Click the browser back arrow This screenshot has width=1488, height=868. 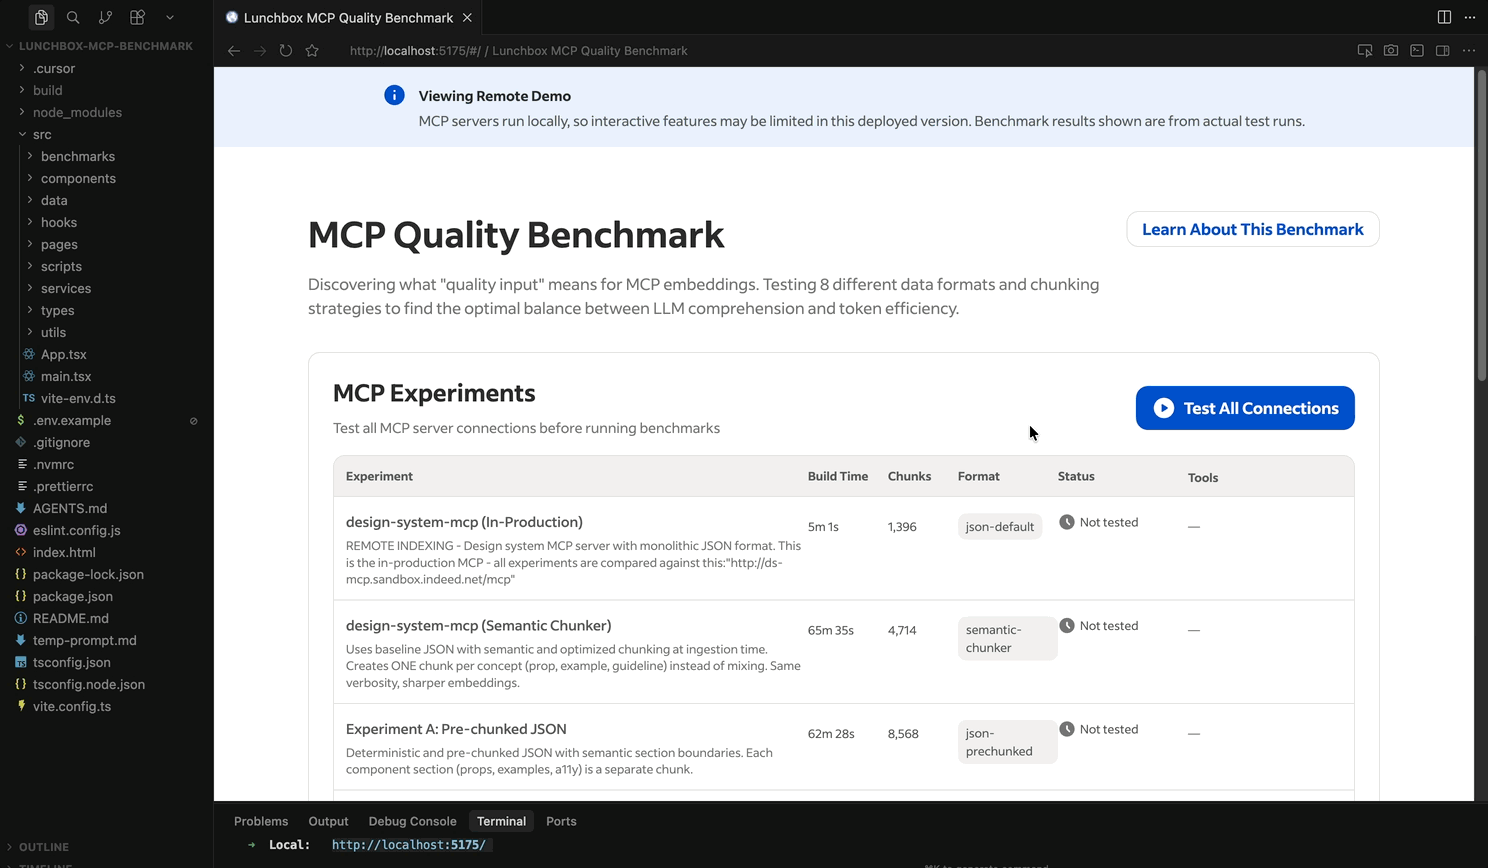[x=233, y=50]
